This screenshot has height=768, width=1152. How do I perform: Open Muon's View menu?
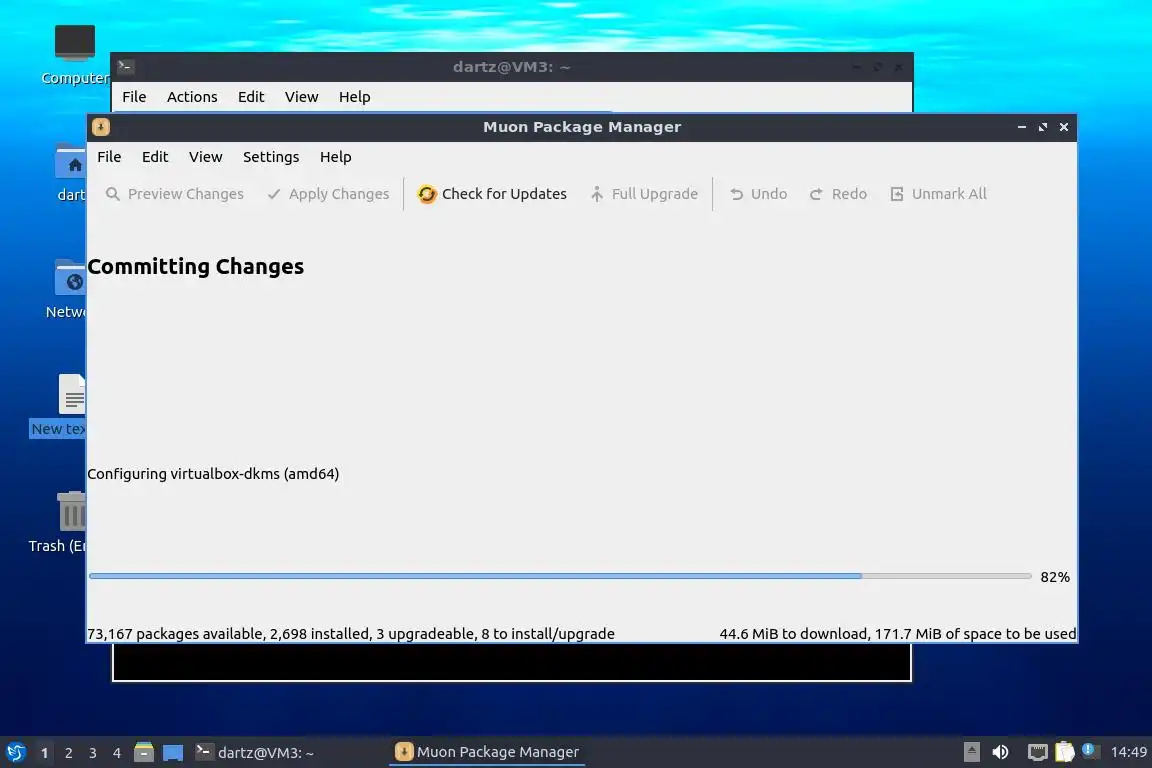[205, 157]
